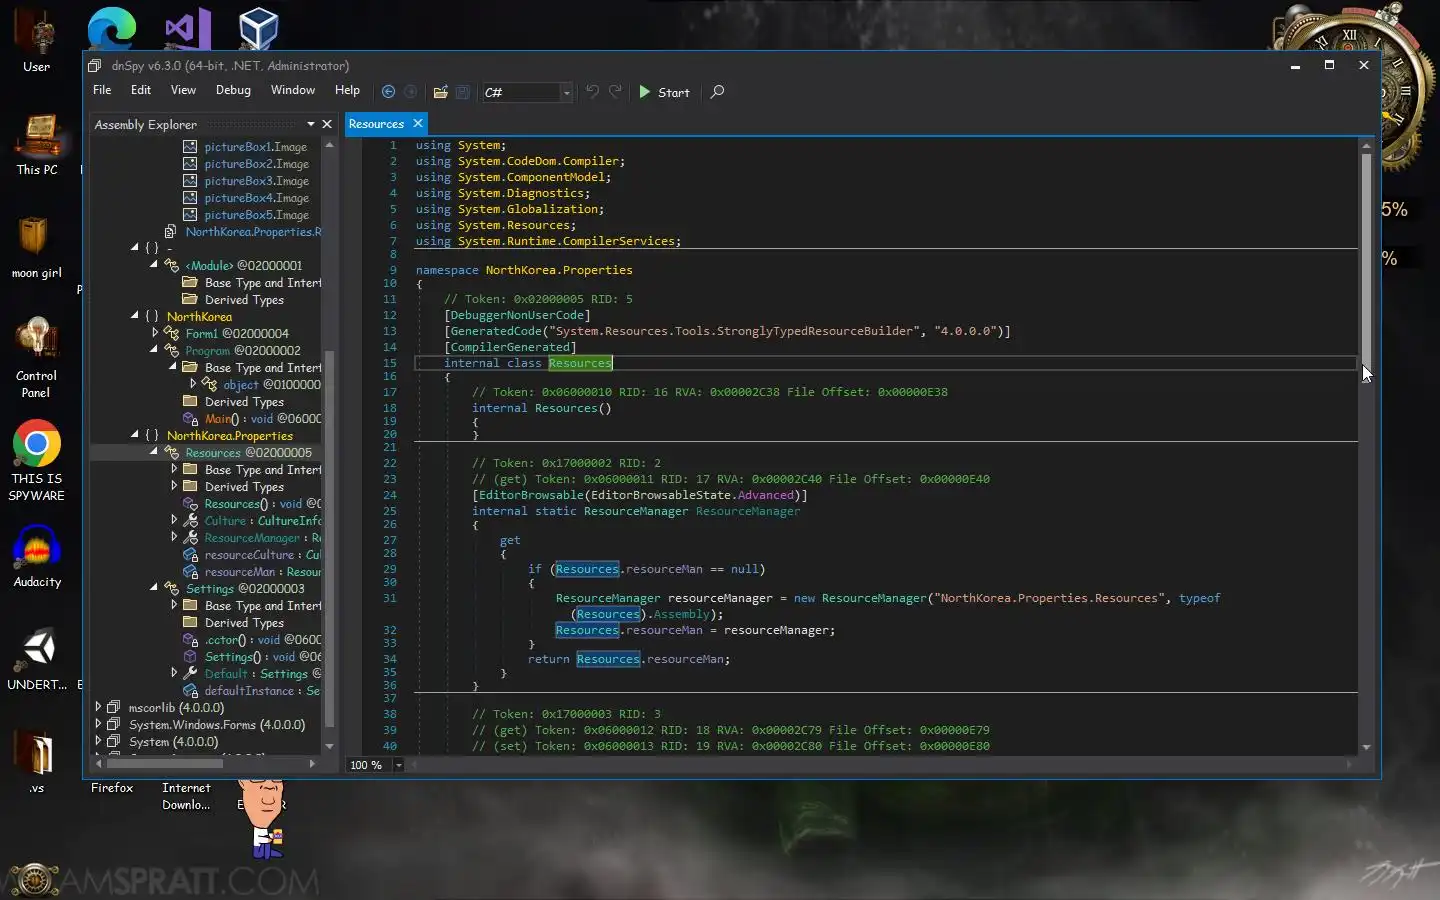Select the Settings() : void tree item

pyautogui.click(x=263, y=657)
